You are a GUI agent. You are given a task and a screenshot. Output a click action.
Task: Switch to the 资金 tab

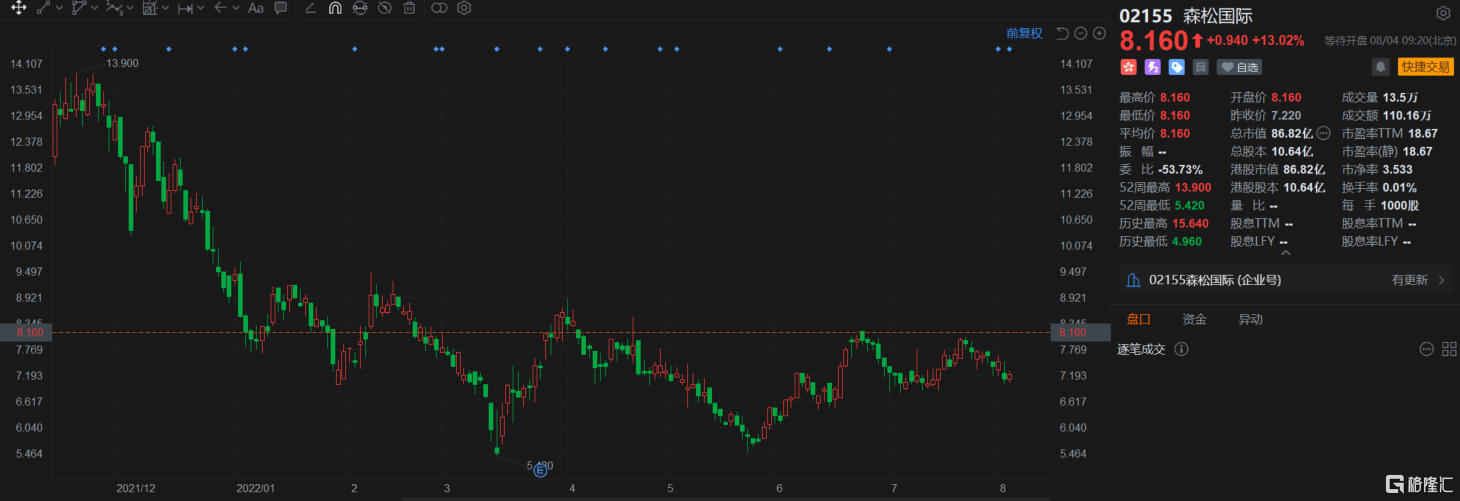[x=1194, y=320]
